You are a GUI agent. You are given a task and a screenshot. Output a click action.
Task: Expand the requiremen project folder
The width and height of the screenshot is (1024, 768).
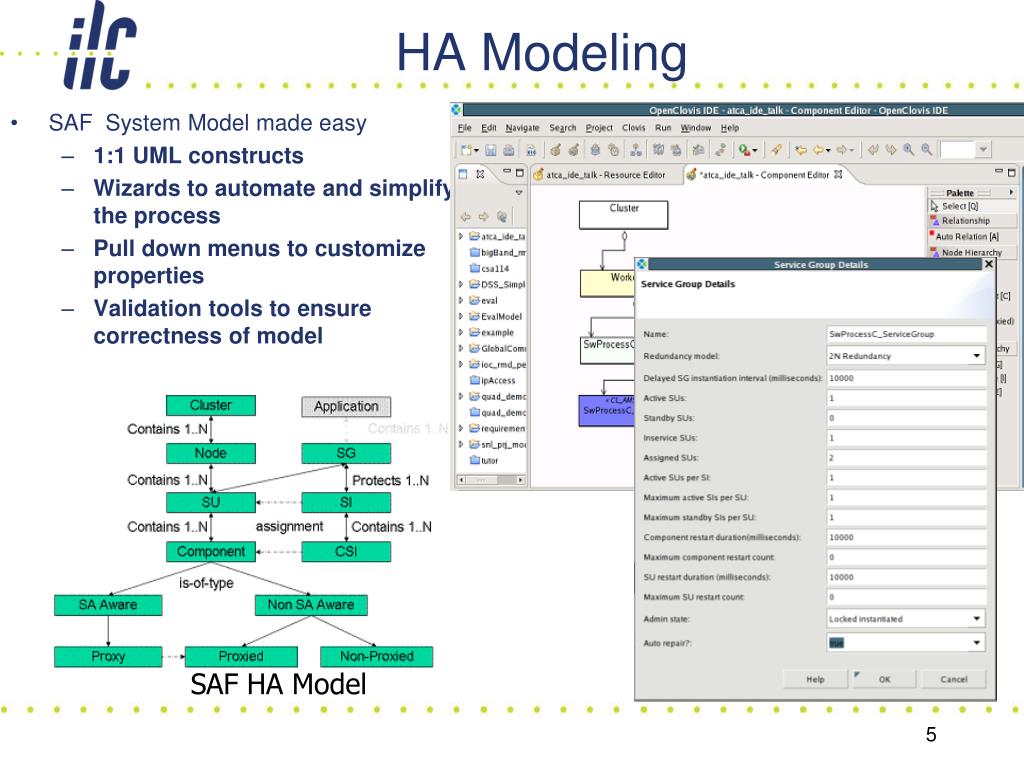(461, 428)
